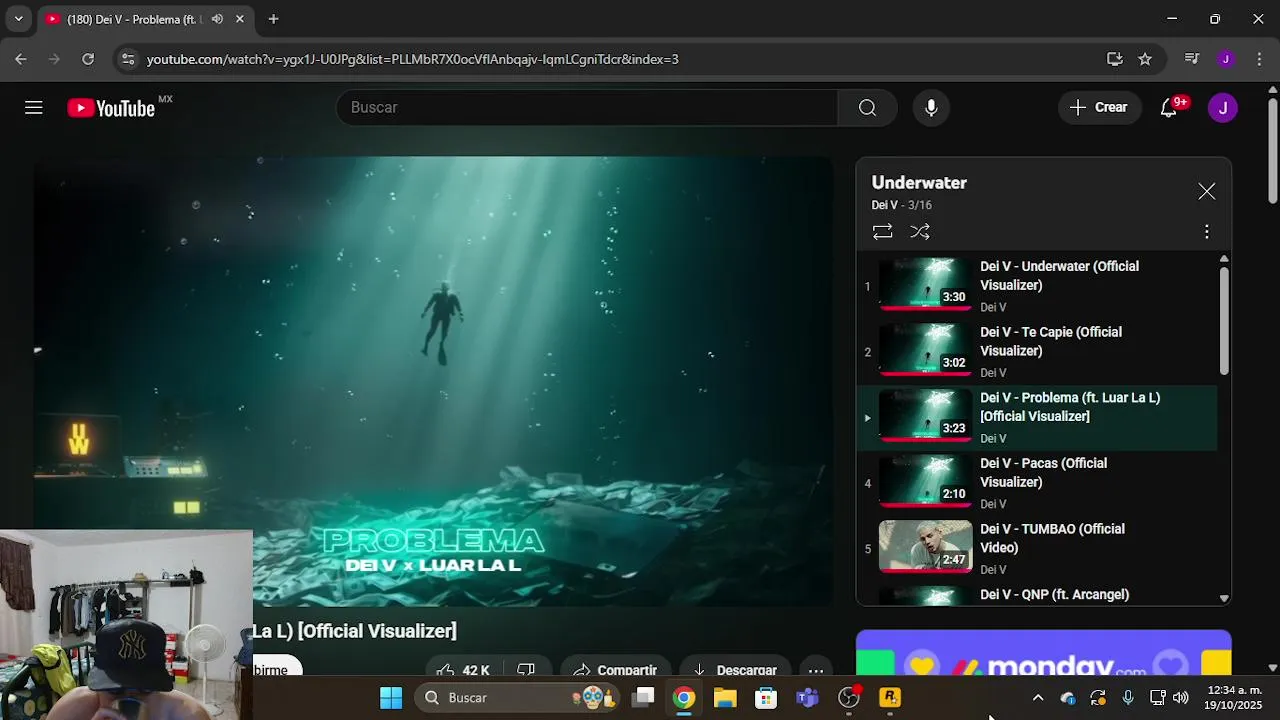The height and width of the screenshot is (720, 1280).
Task: Click the page vertical scrollbar thumb
Action: point(1272,150)
